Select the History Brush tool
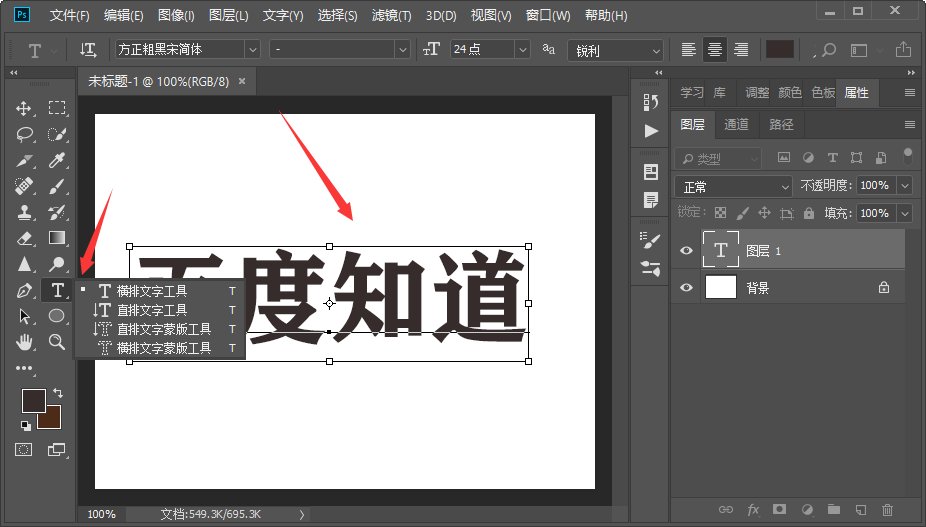The image size is (926, 527). coord(57,212)
